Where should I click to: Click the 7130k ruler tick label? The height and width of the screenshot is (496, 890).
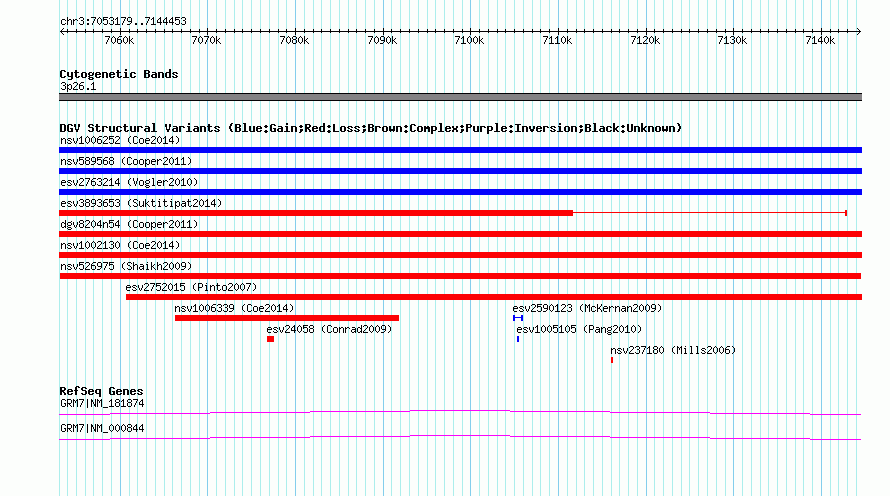tap(732, 40)
